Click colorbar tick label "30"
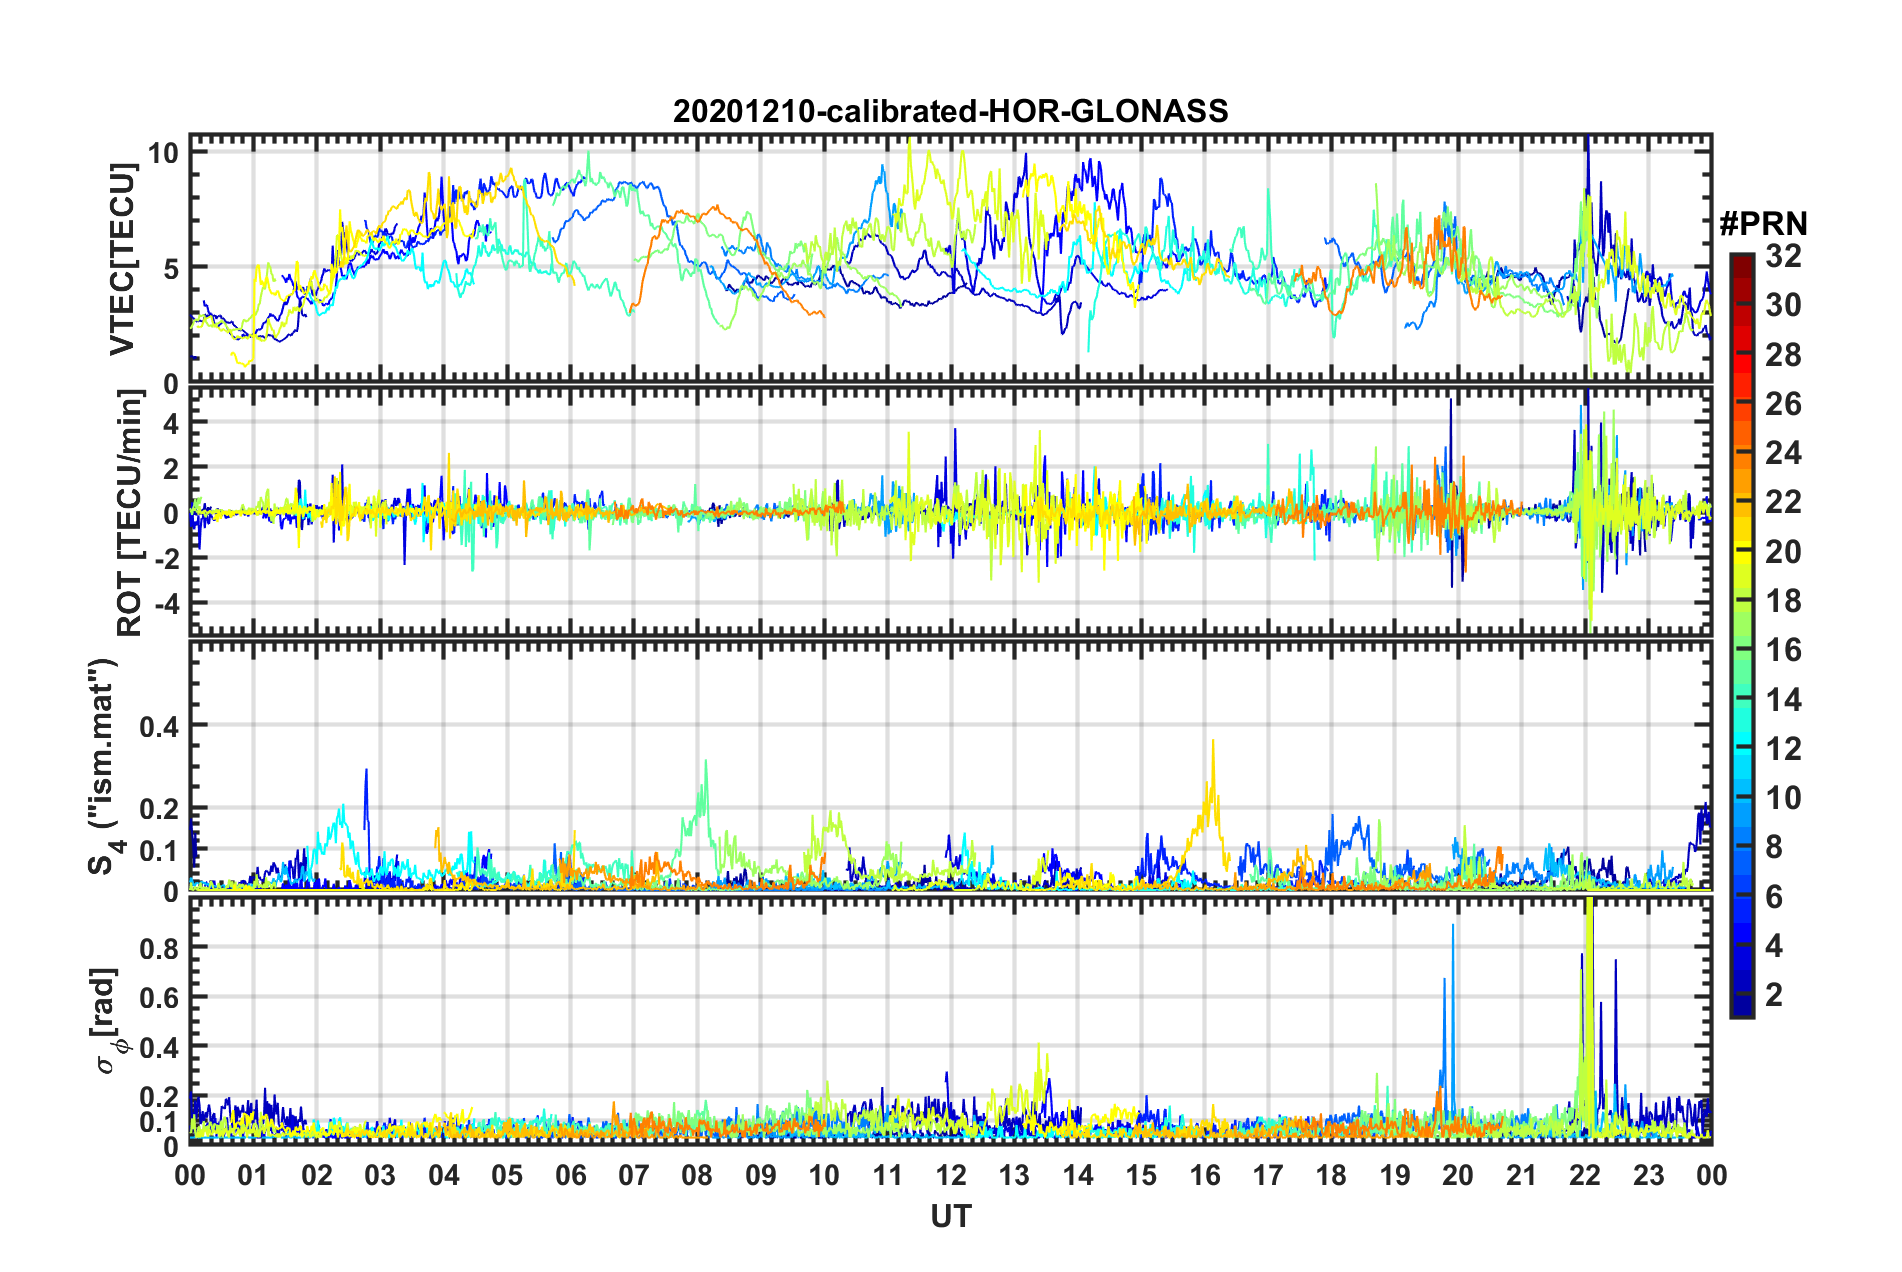Image resolution: width=1902 pixels, height=1272 pixels. coord(1783,305)
